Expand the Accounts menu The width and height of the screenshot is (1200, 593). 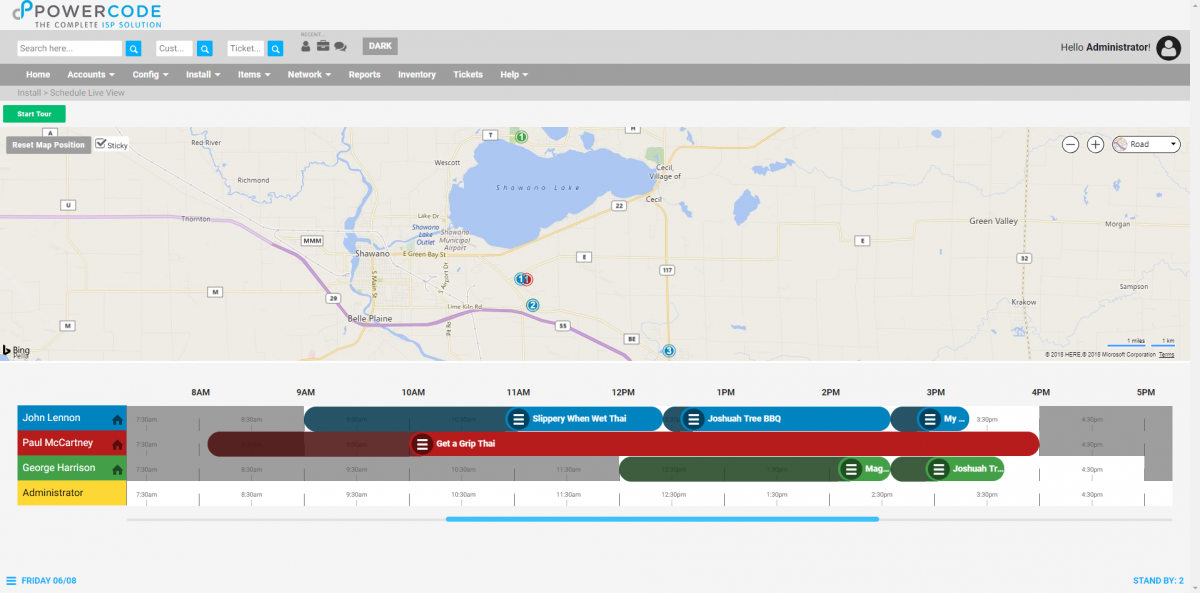click(90, 75)
